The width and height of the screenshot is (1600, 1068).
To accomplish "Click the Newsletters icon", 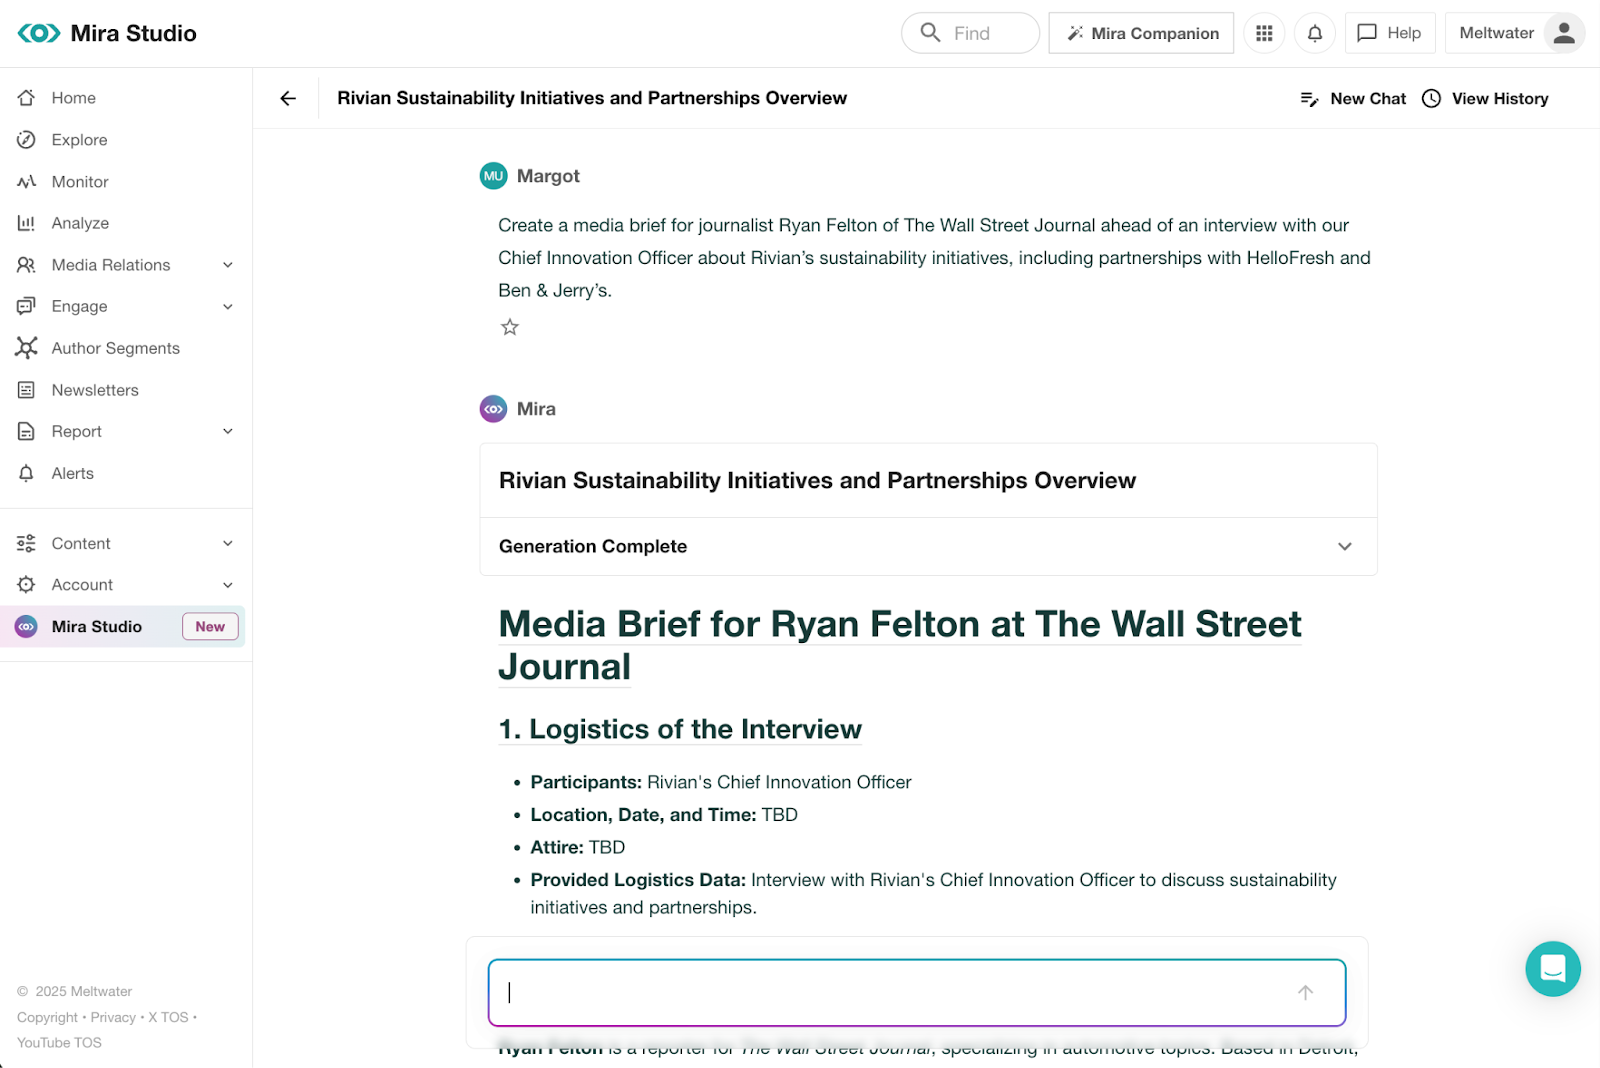I will [27, 390].
